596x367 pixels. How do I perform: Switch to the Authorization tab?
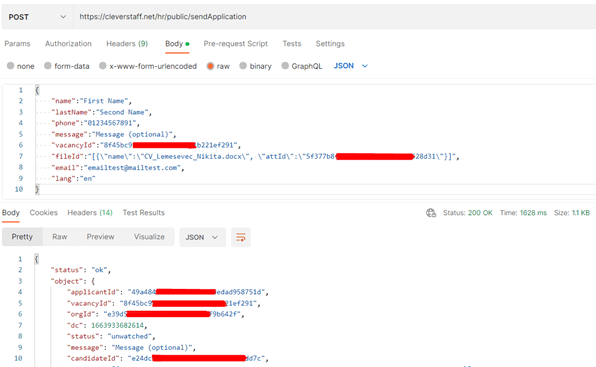(x=68, y=44)
